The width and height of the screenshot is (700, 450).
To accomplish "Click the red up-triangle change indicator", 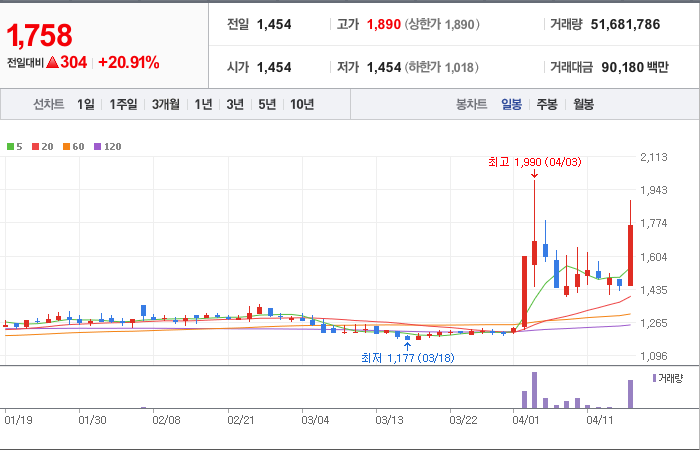I will 52,62.
